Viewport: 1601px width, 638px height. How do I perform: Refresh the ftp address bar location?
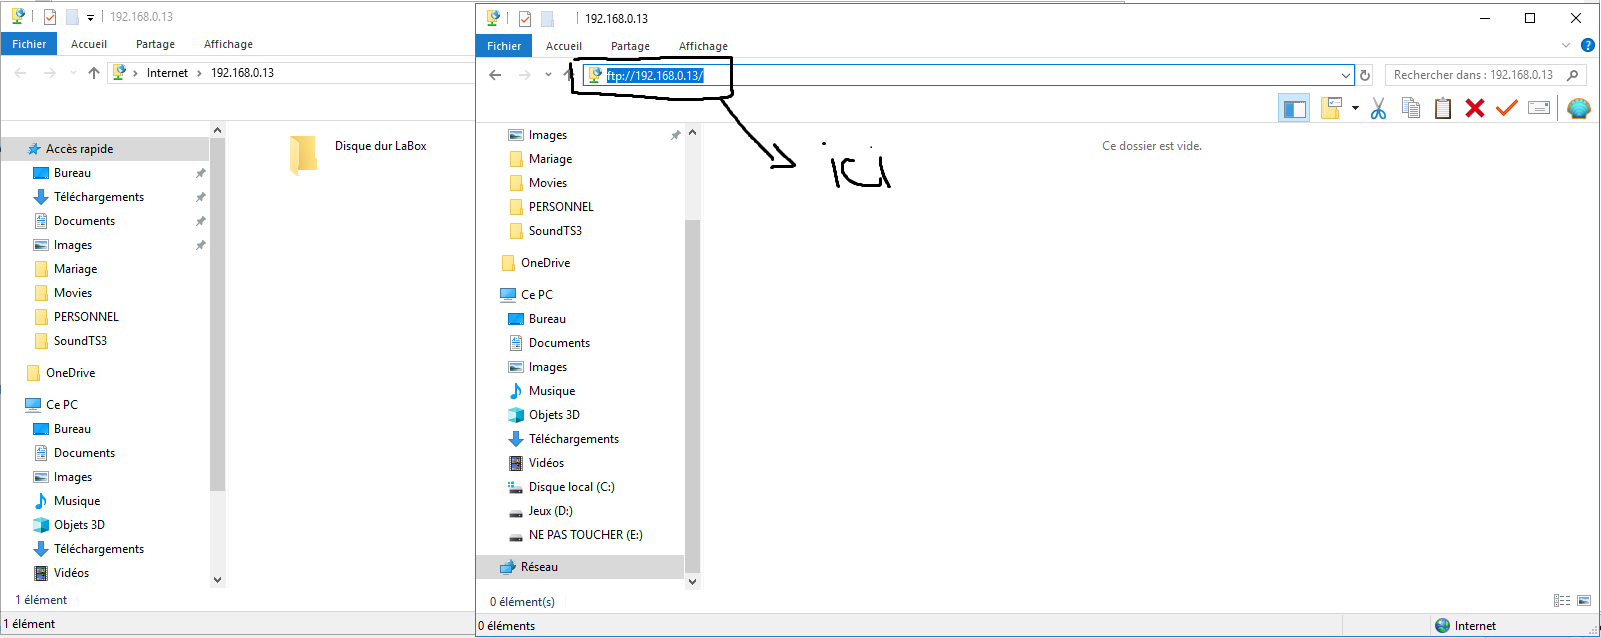pos(1365,75)
